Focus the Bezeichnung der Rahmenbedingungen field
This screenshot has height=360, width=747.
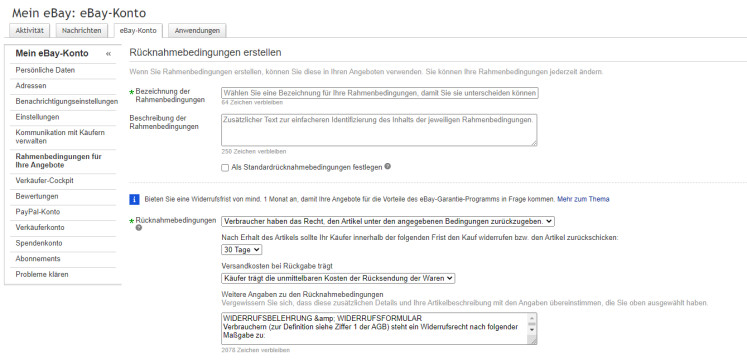[380, 93]
